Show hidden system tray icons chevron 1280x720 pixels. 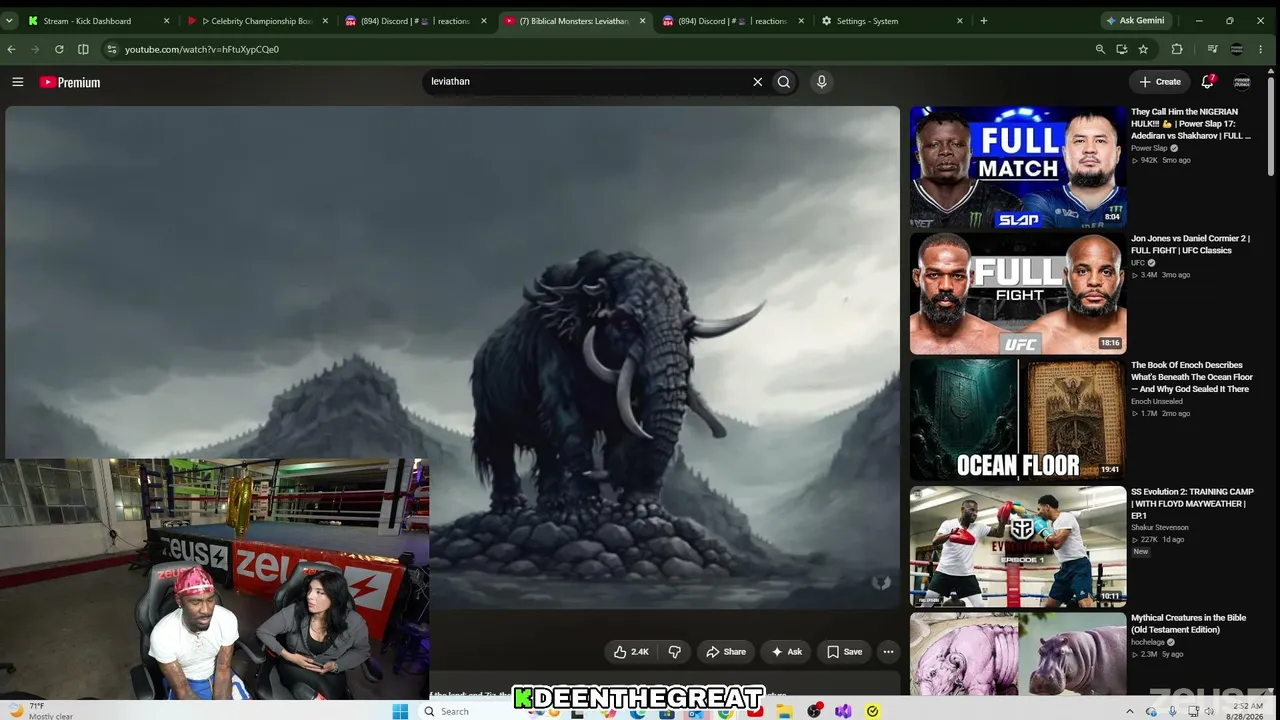[1130, 711]
